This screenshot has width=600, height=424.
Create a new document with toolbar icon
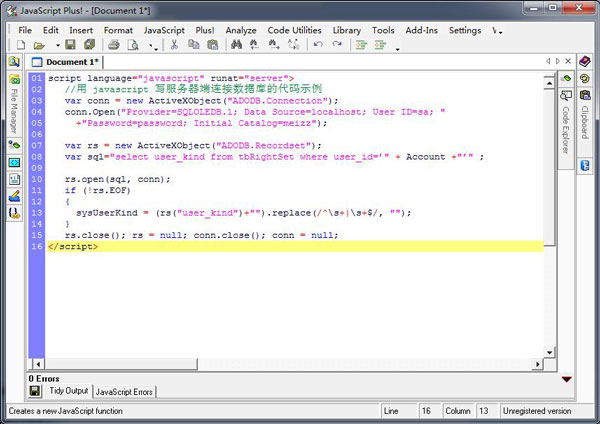coord(21,45)
